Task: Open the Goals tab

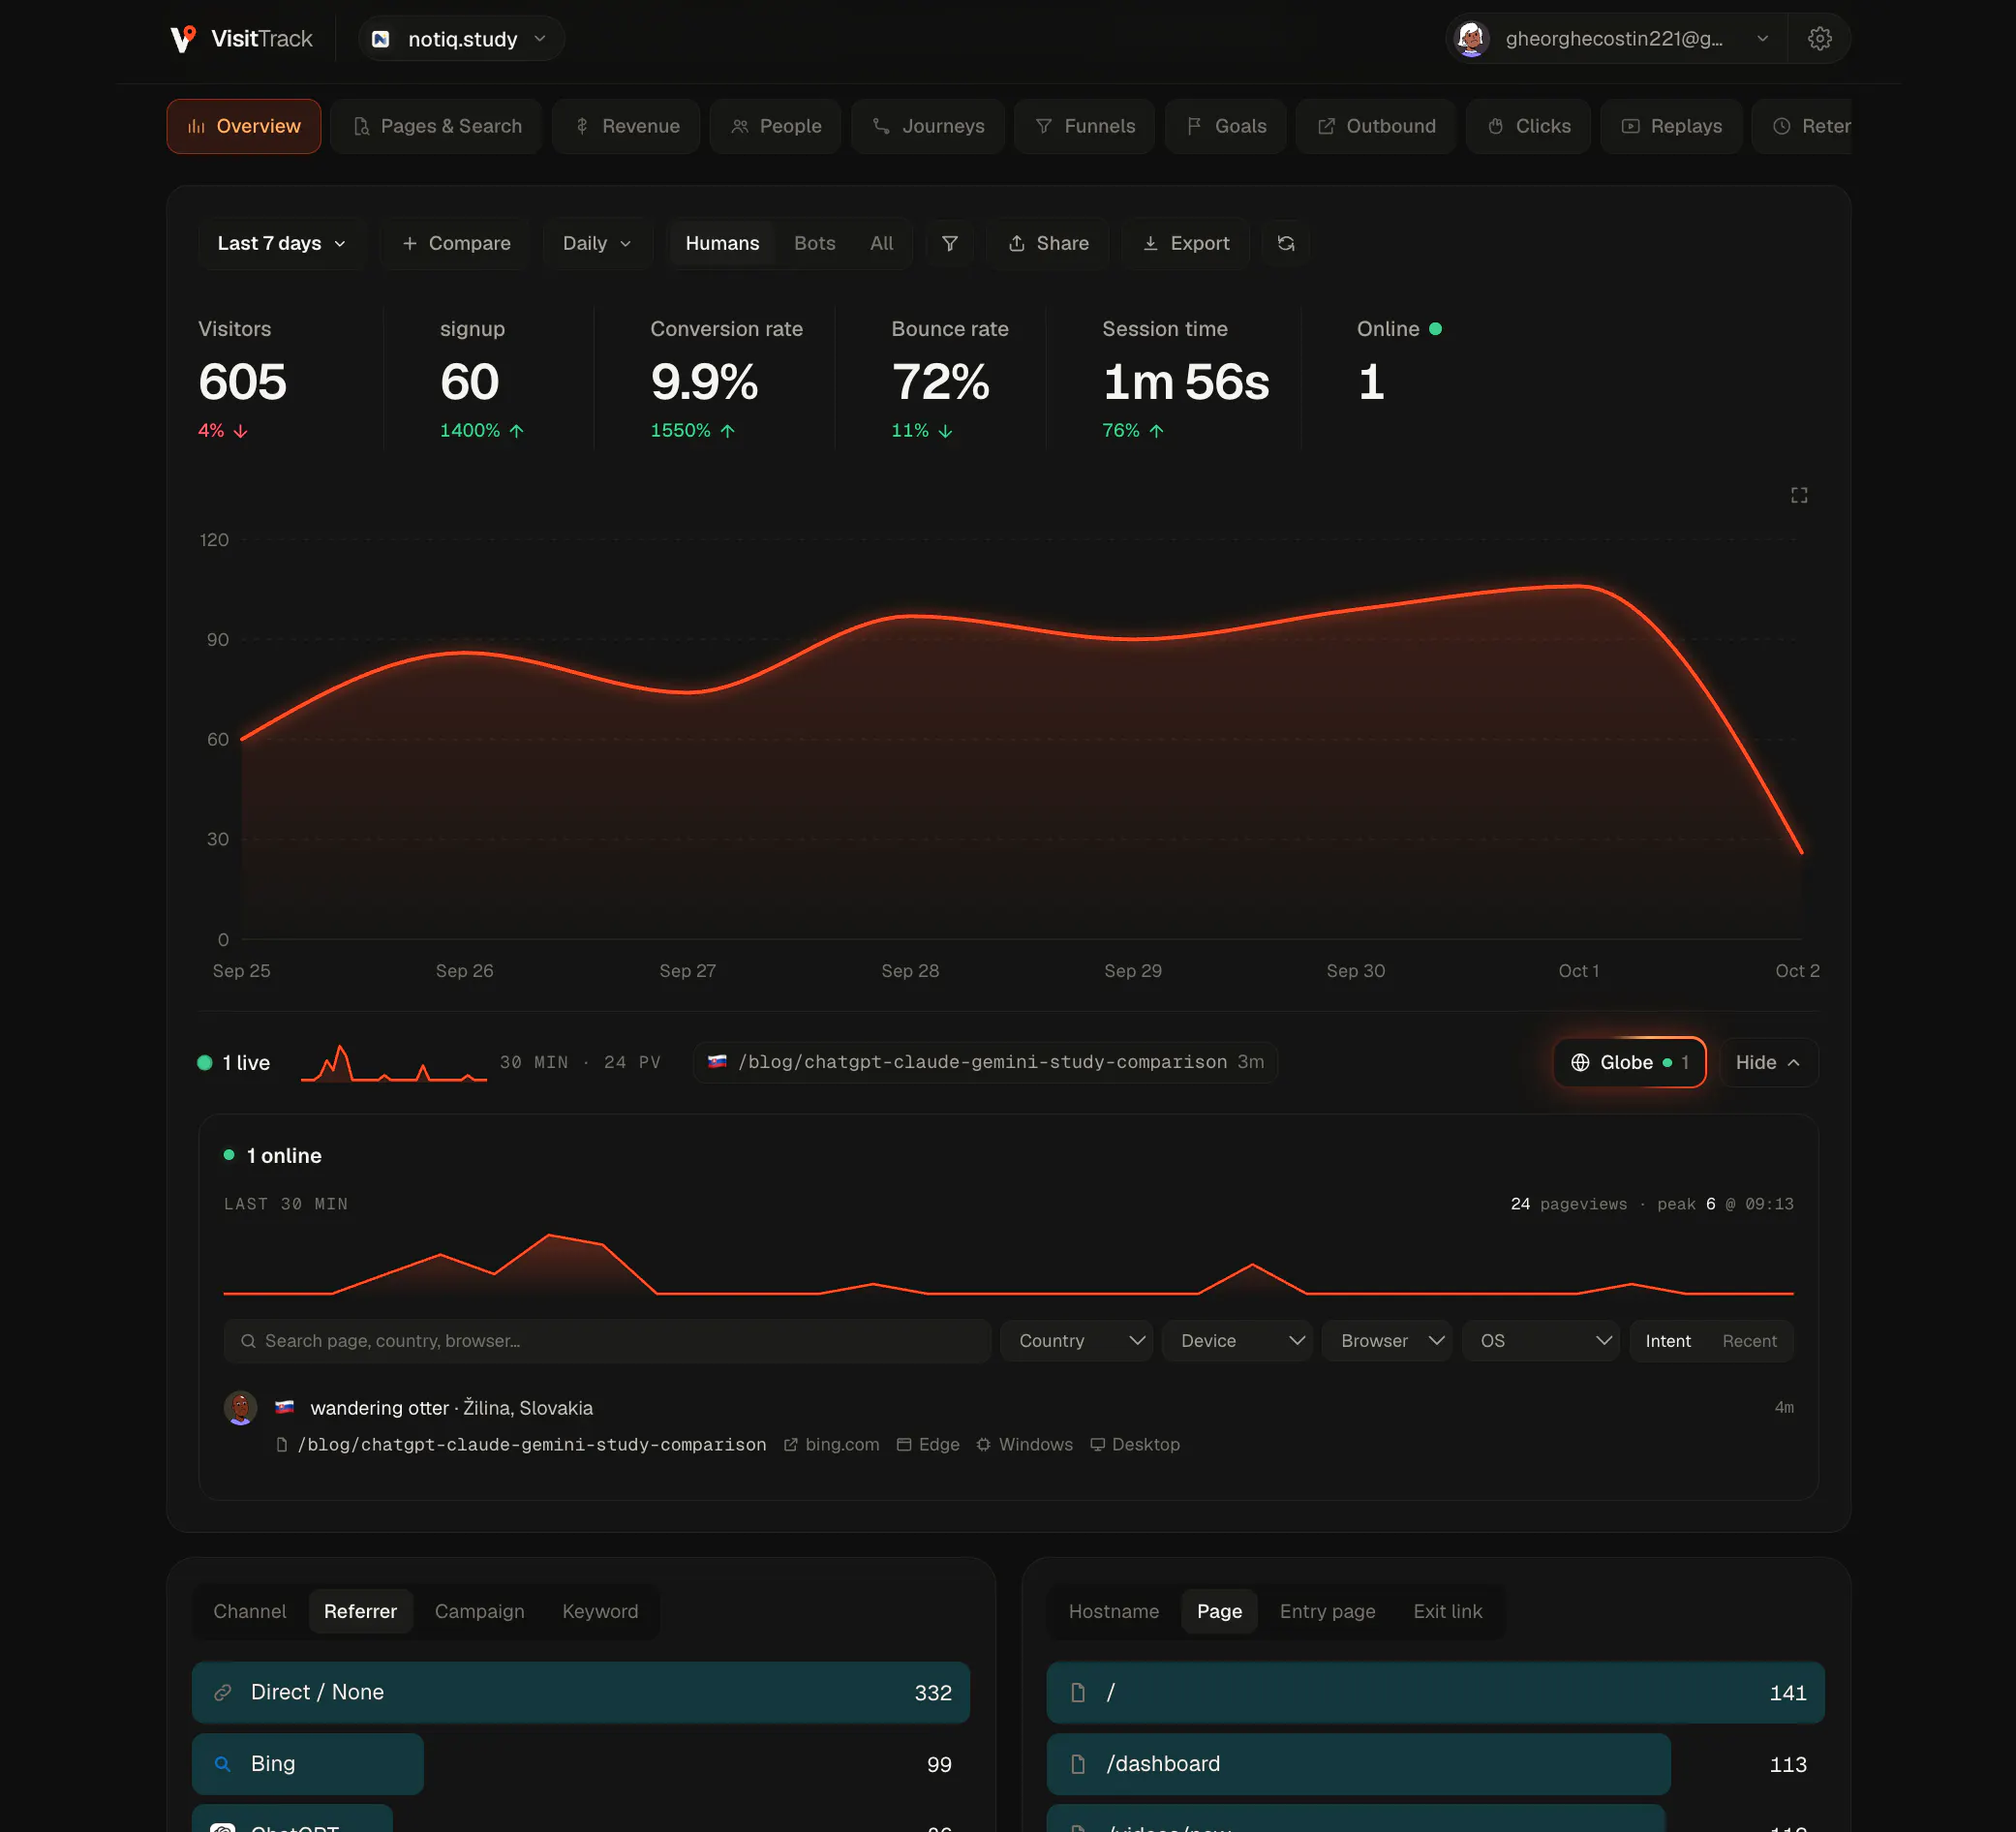Action: click(1225, 126)
